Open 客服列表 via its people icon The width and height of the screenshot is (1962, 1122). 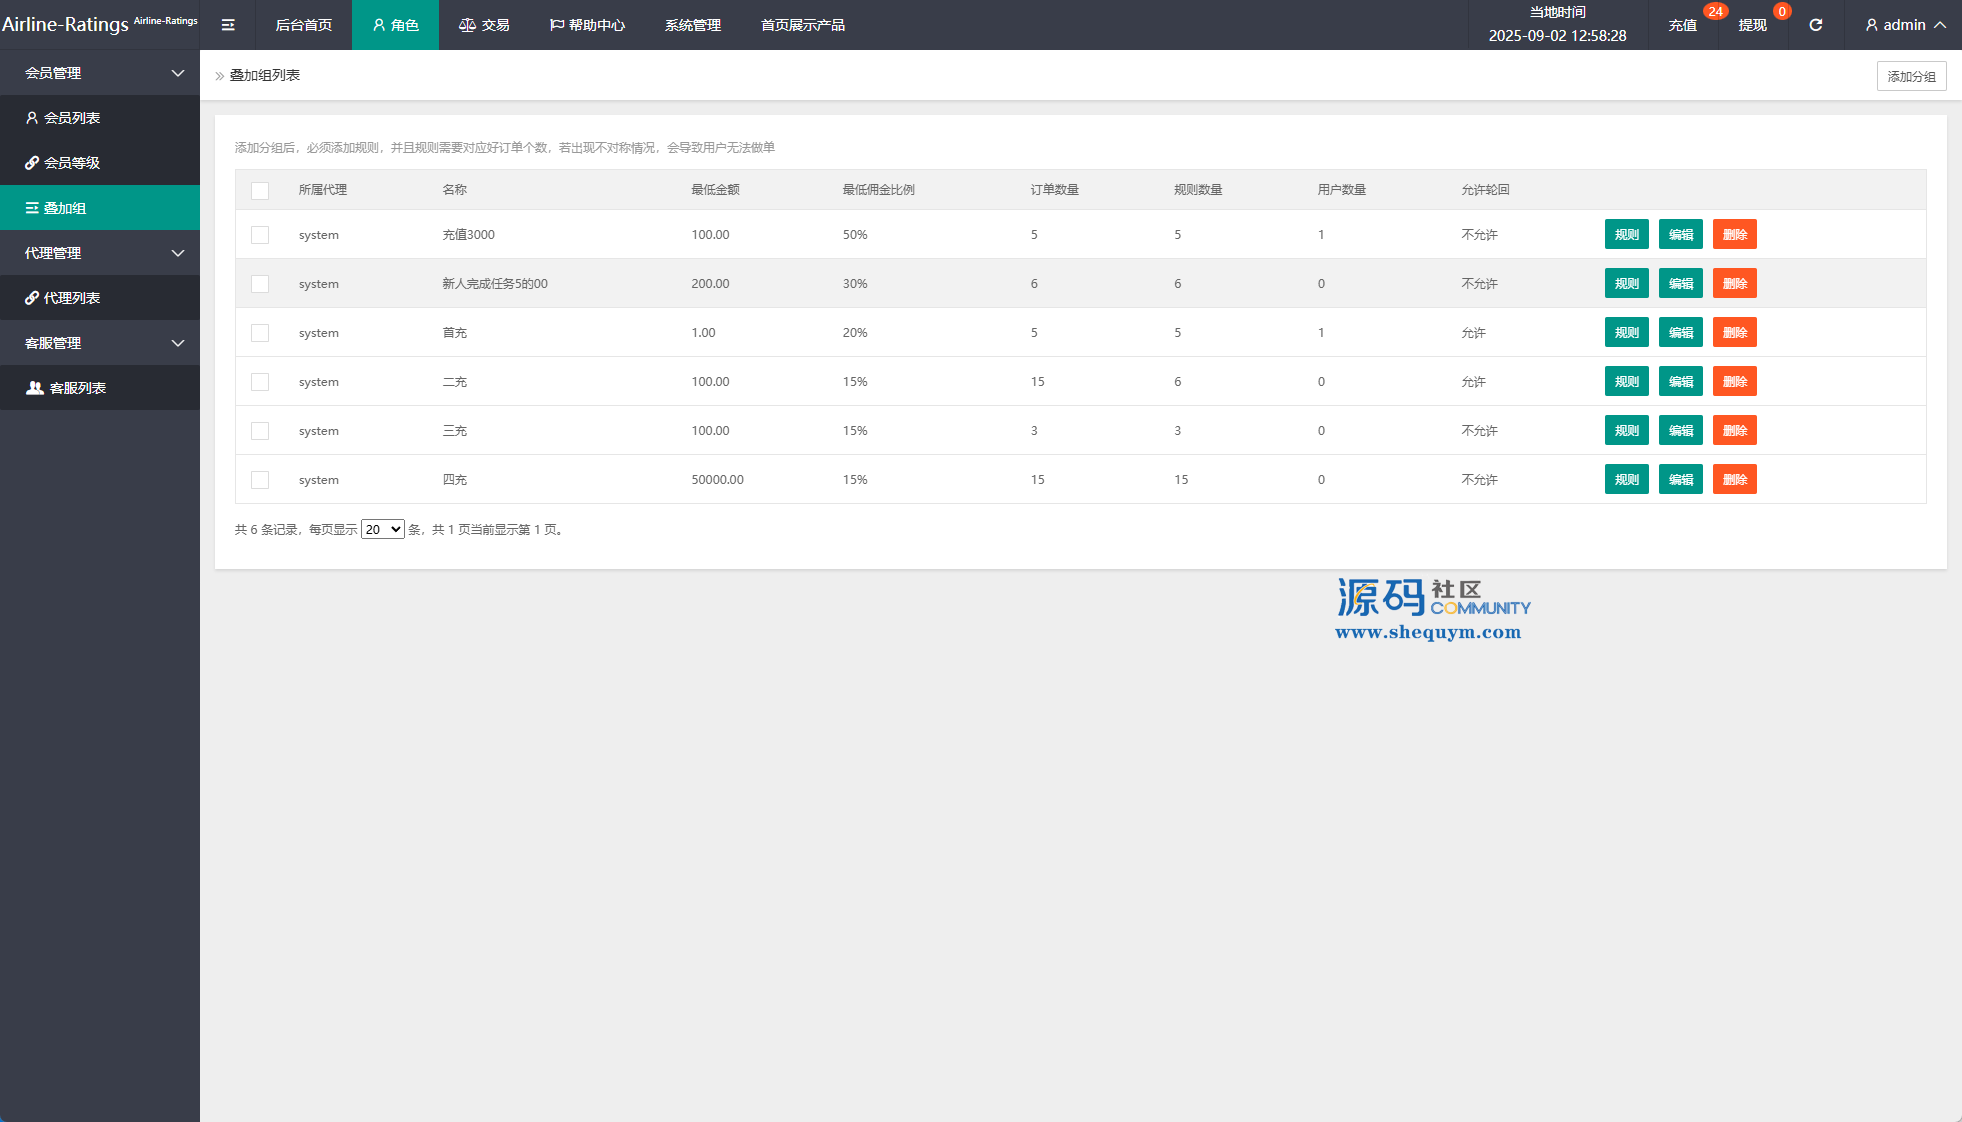[x=35, y=388]
